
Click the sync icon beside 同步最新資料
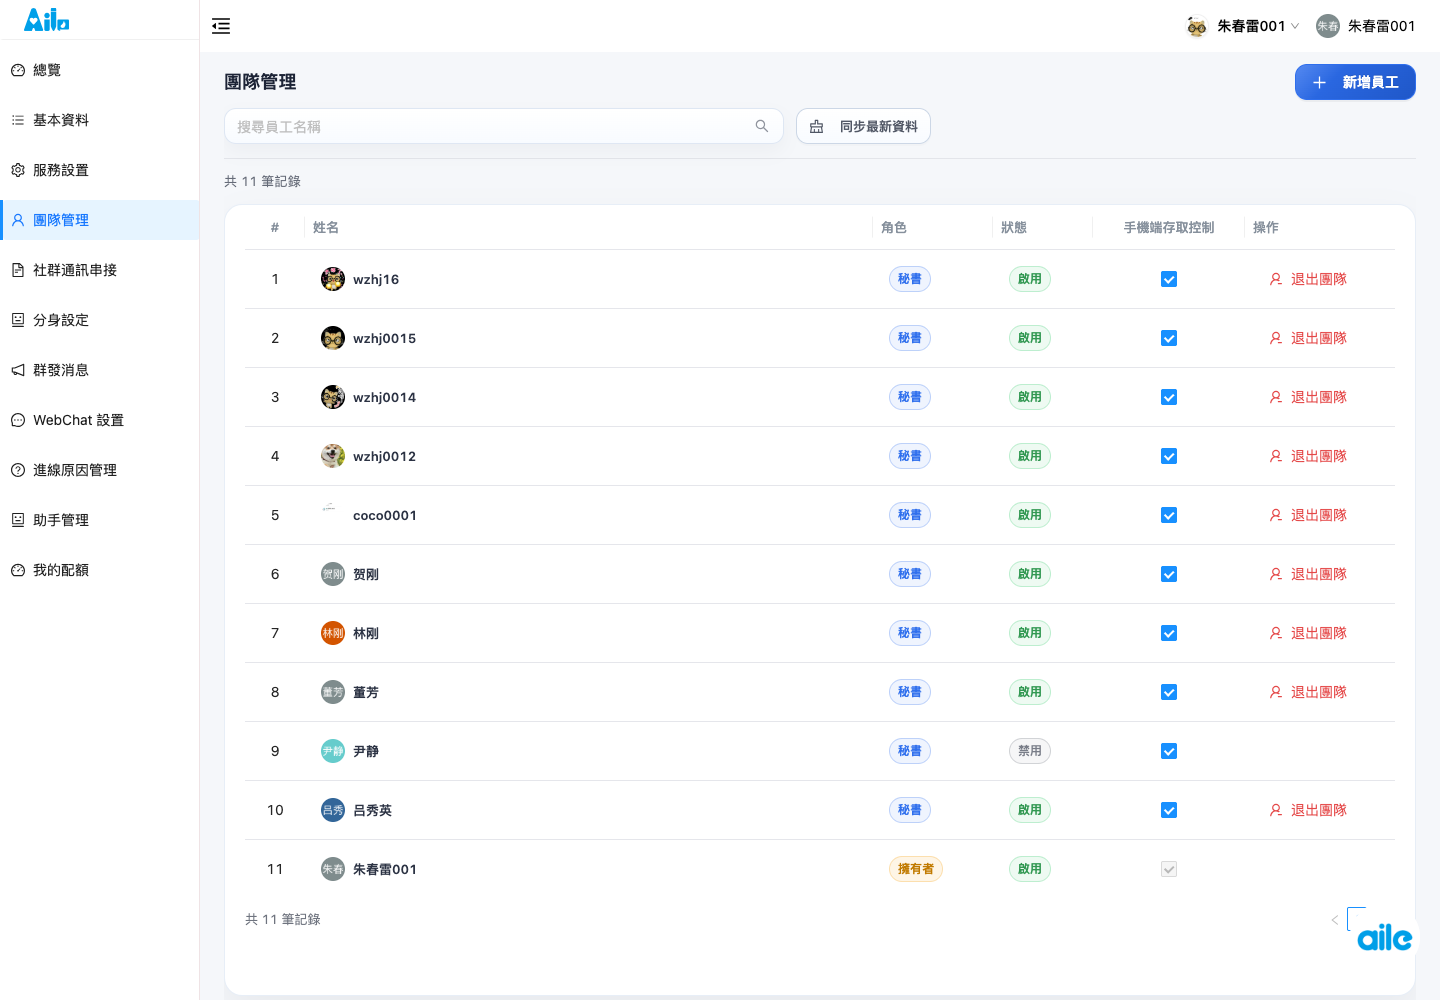[x=817, y=126]
